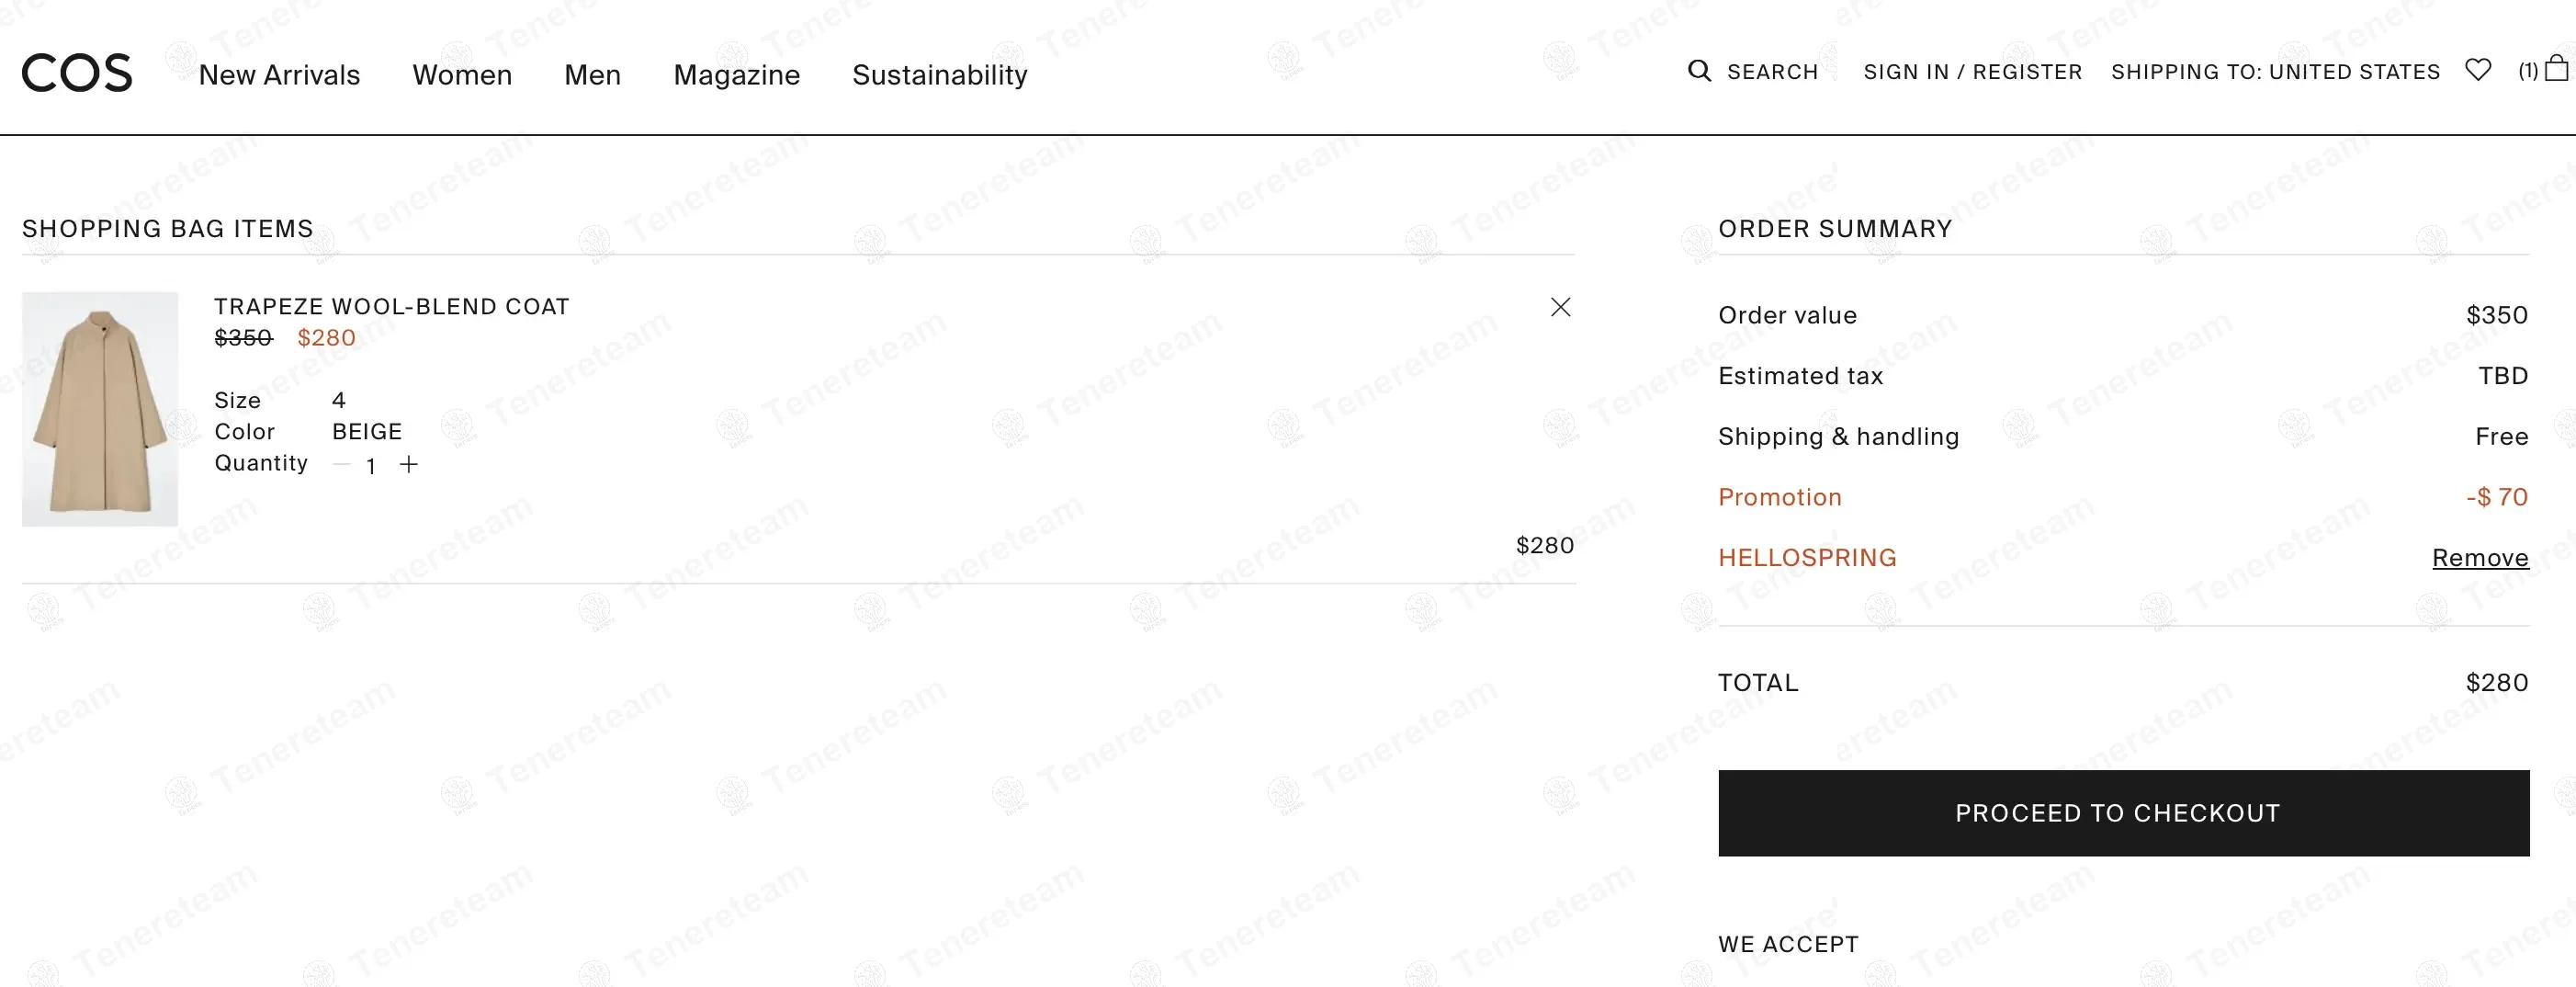Open the Men menu

592,75
